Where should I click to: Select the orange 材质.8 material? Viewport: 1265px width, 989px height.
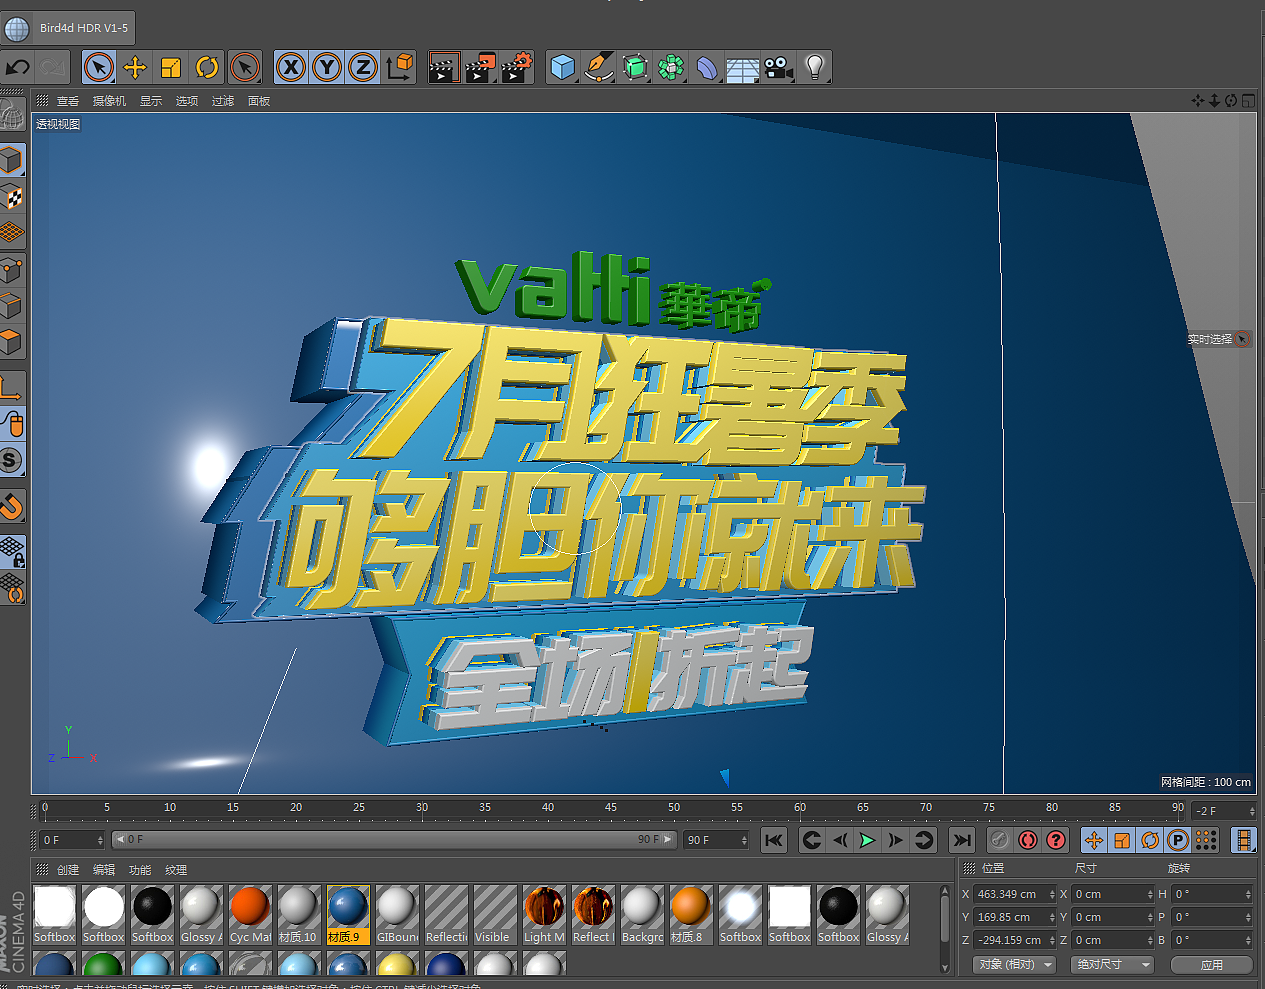tap(691, 914)
